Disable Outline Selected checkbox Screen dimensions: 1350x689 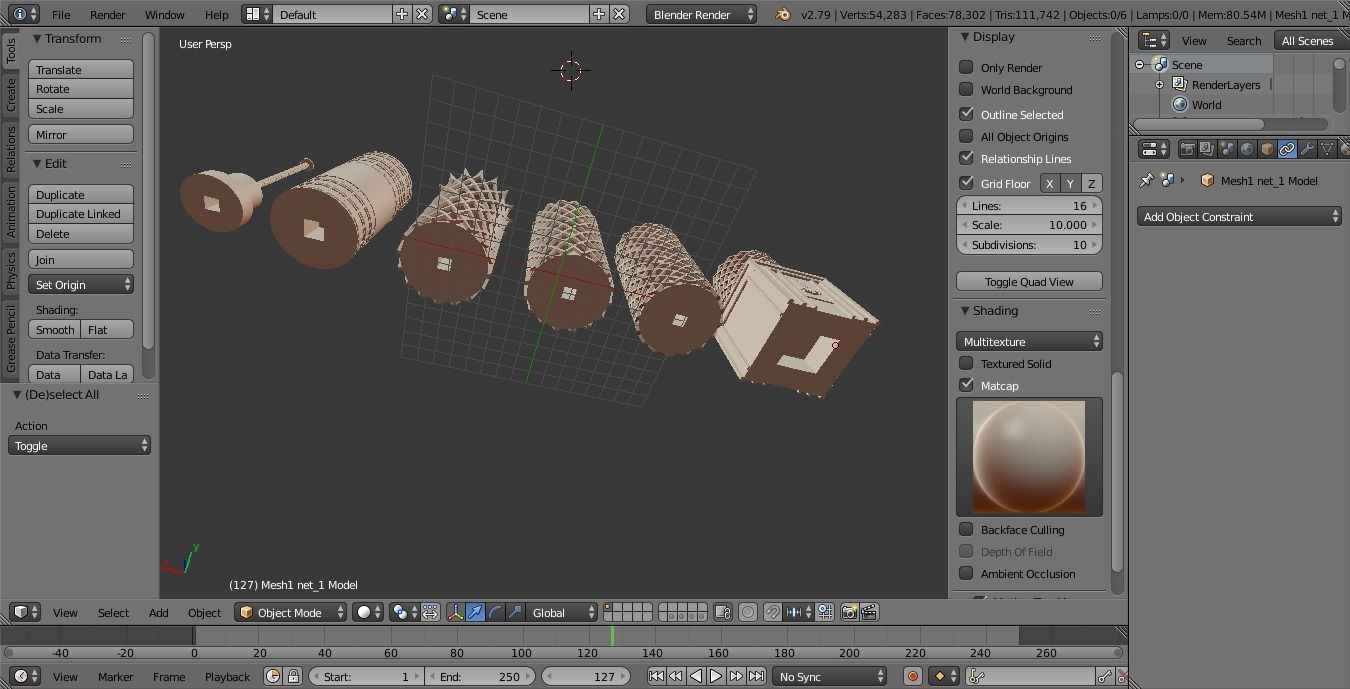click(x=966, y=114)
